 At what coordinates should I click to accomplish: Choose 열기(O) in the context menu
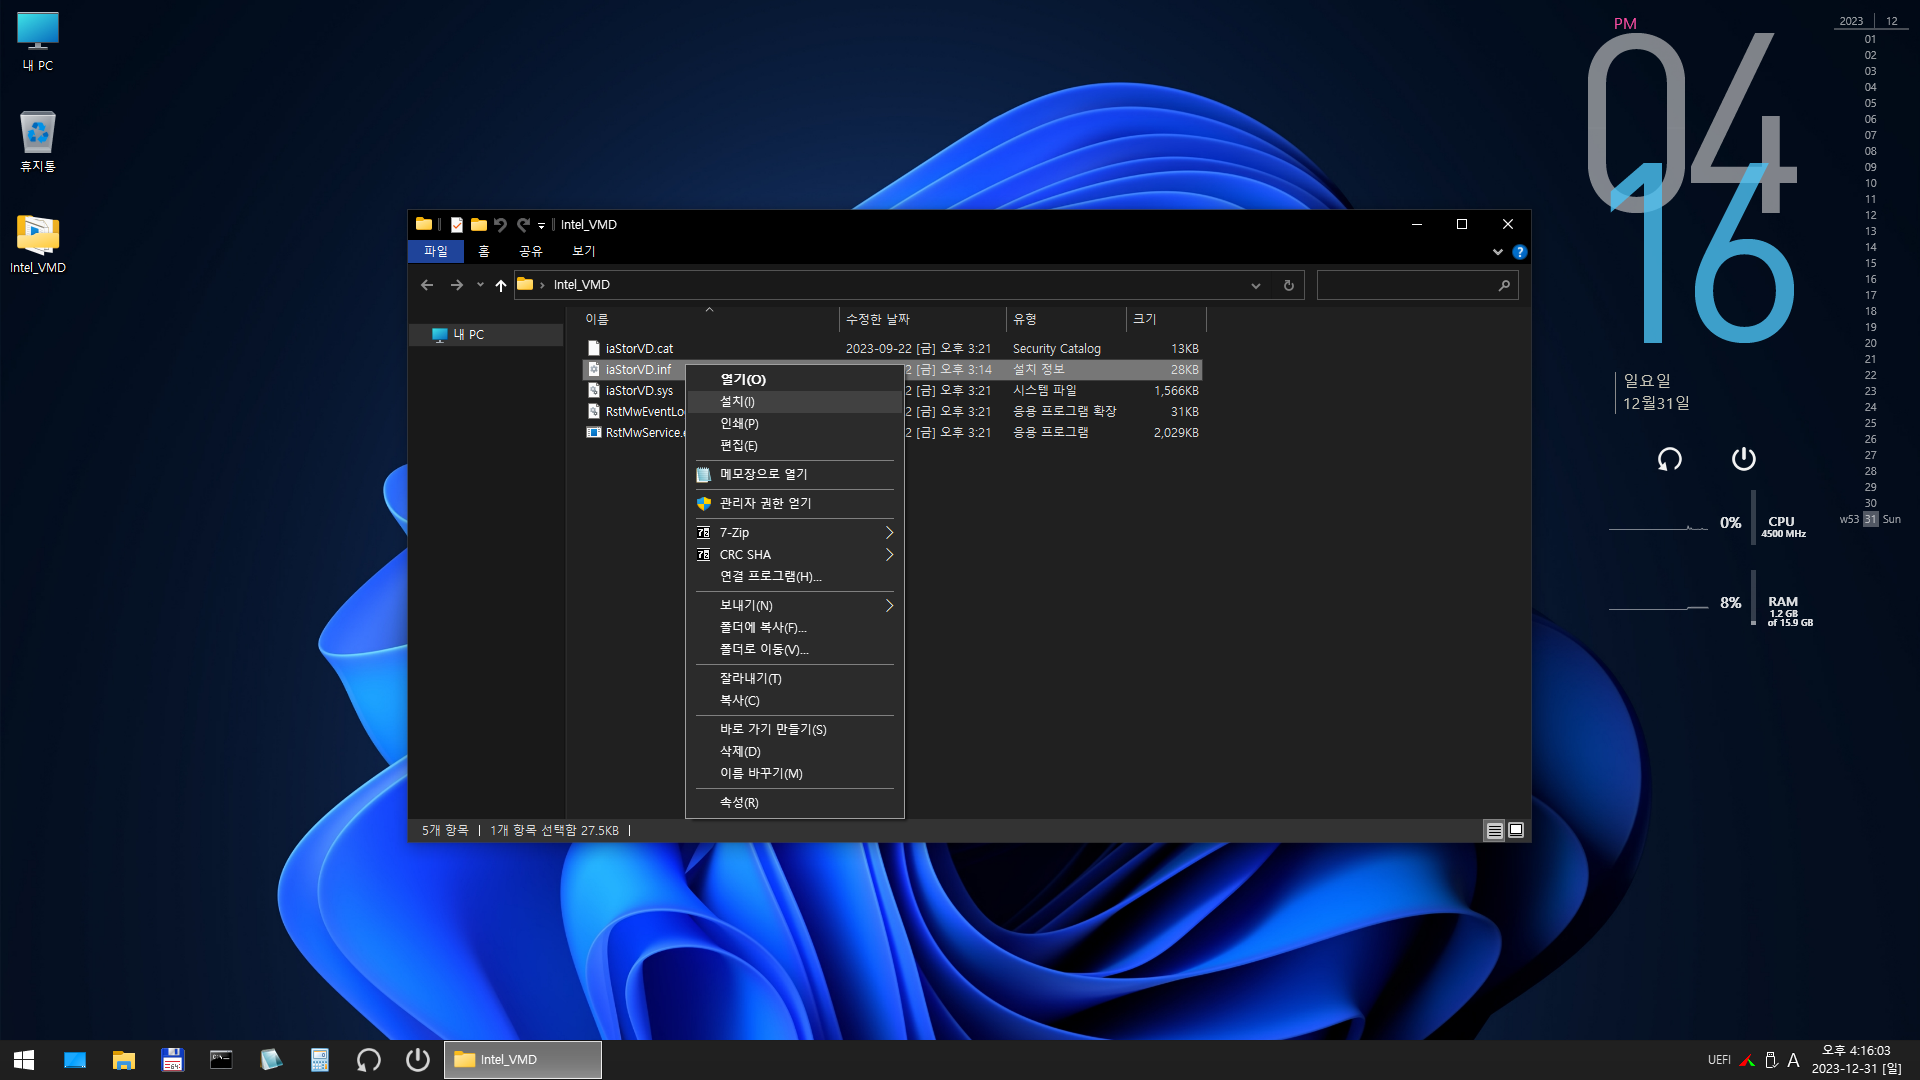pyautogui.click(x=795, y=380)
